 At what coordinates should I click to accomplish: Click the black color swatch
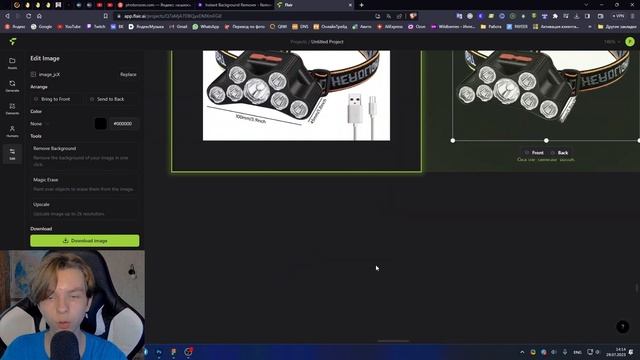pyautogui.click(x=100, y=124)
